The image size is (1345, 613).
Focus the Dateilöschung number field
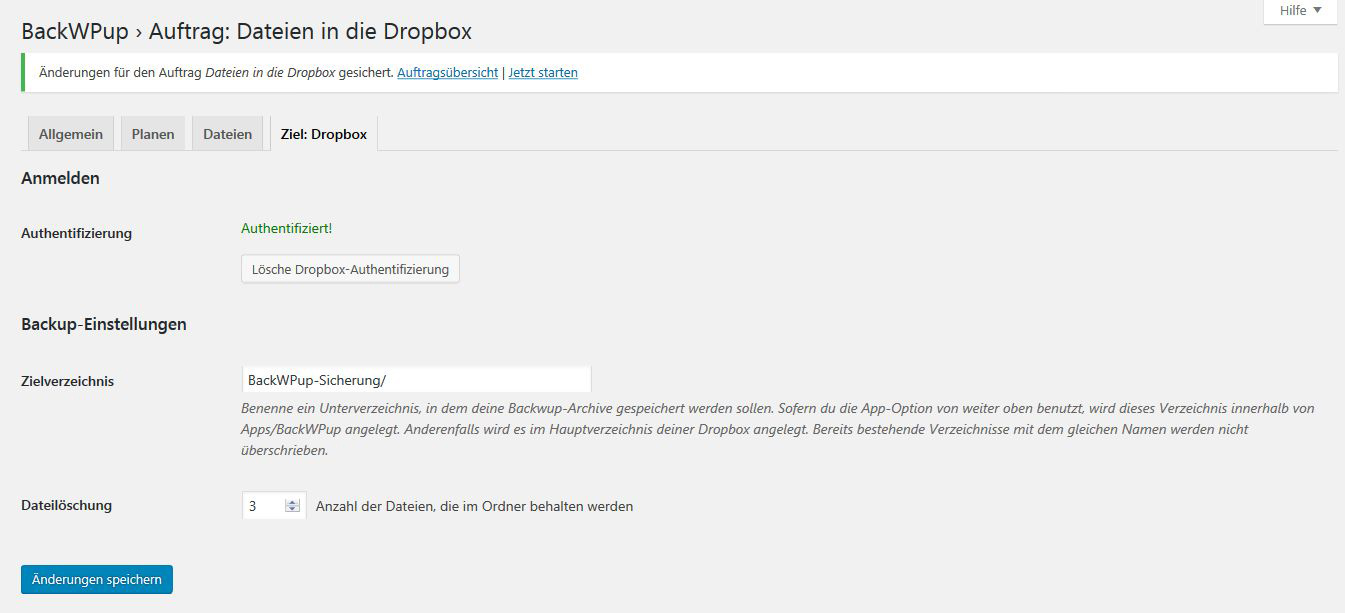(274, 506)
